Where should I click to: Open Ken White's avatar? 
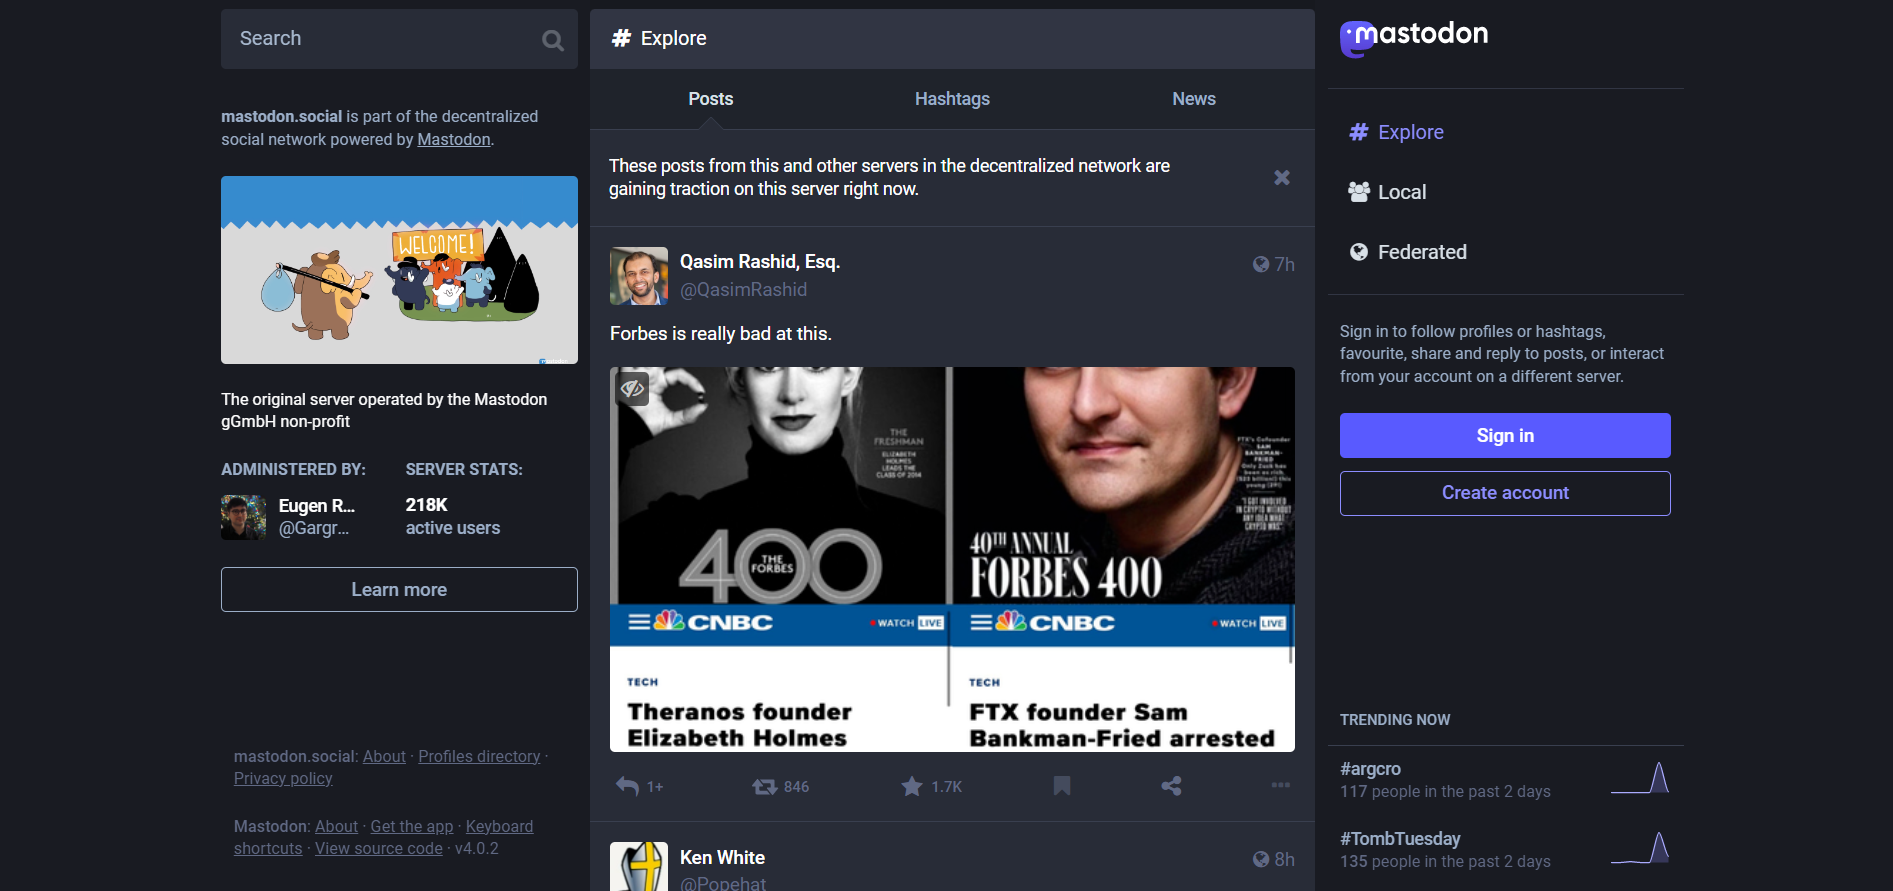click(x=639, y=866)
